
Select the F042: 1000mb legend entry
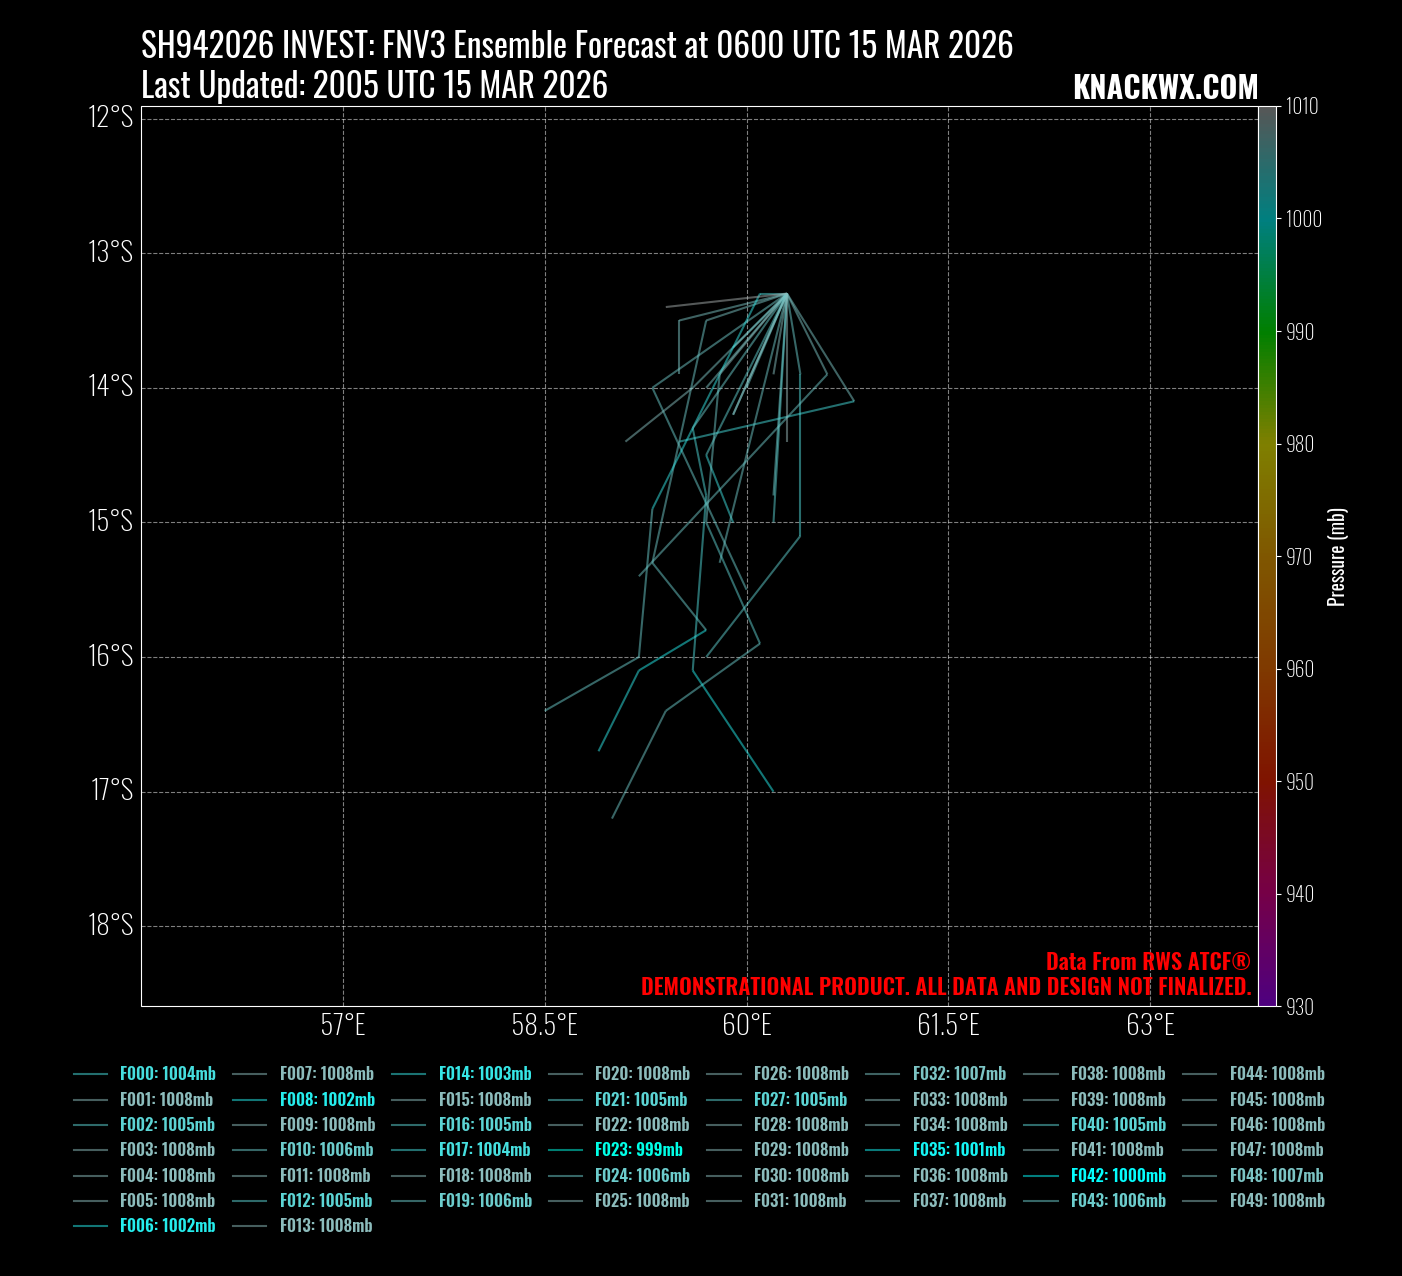(1118, 1176)
